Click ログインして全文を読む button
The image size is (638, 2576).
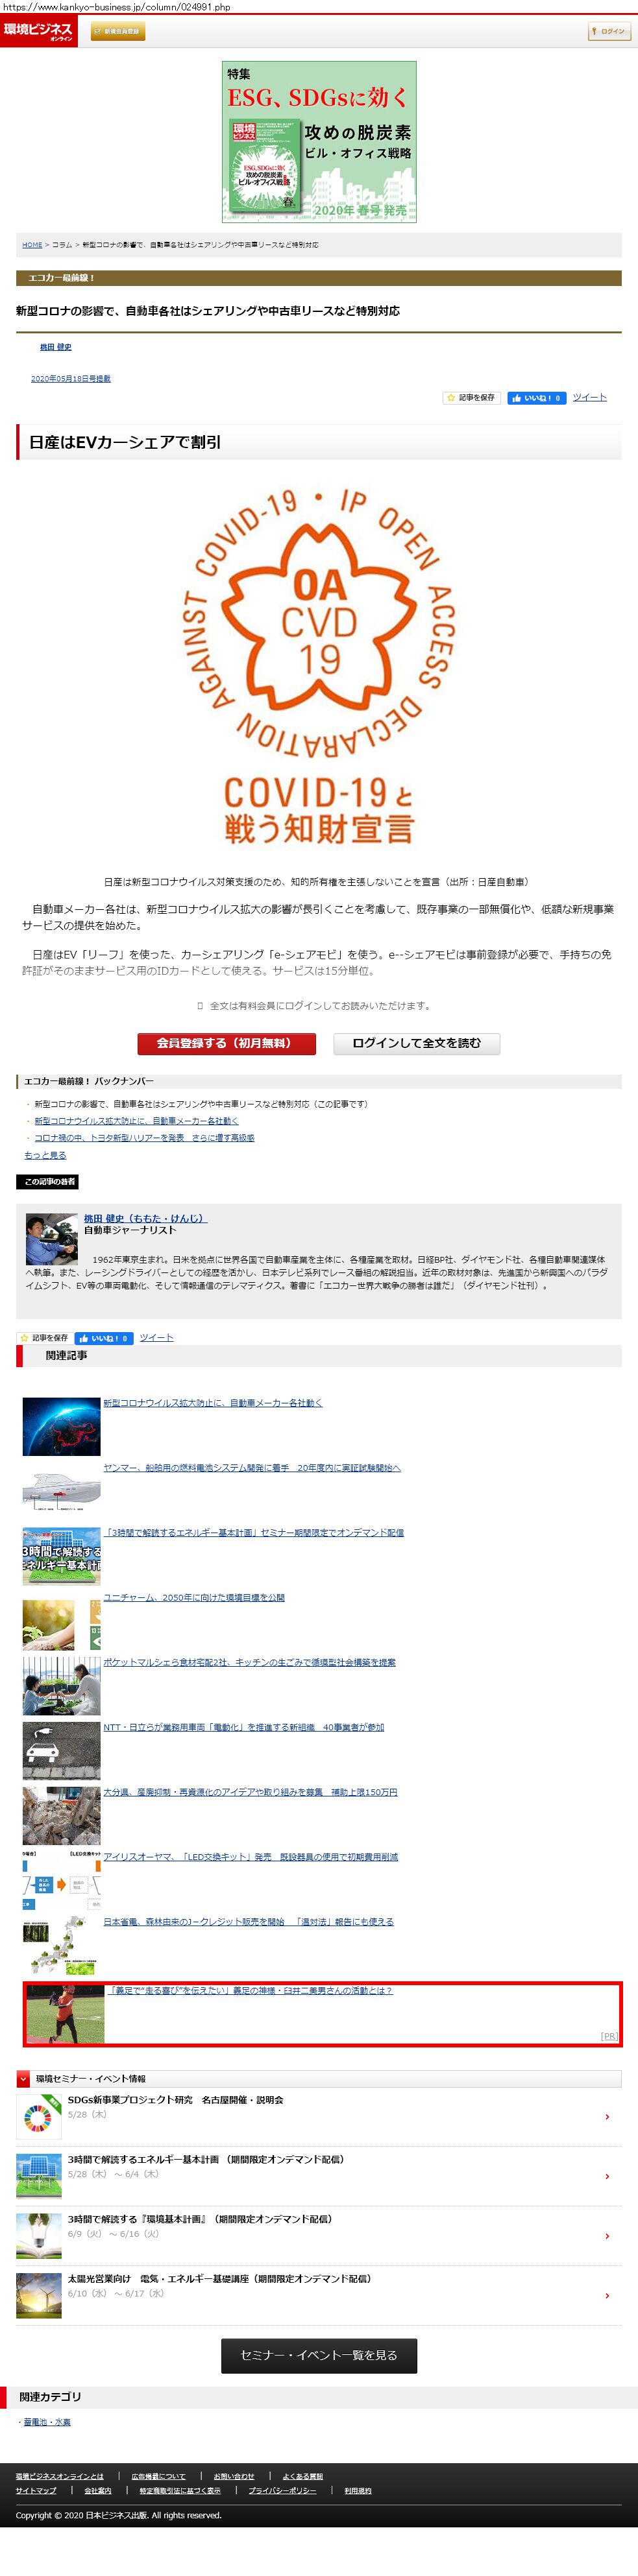[x=416, y=1043]
